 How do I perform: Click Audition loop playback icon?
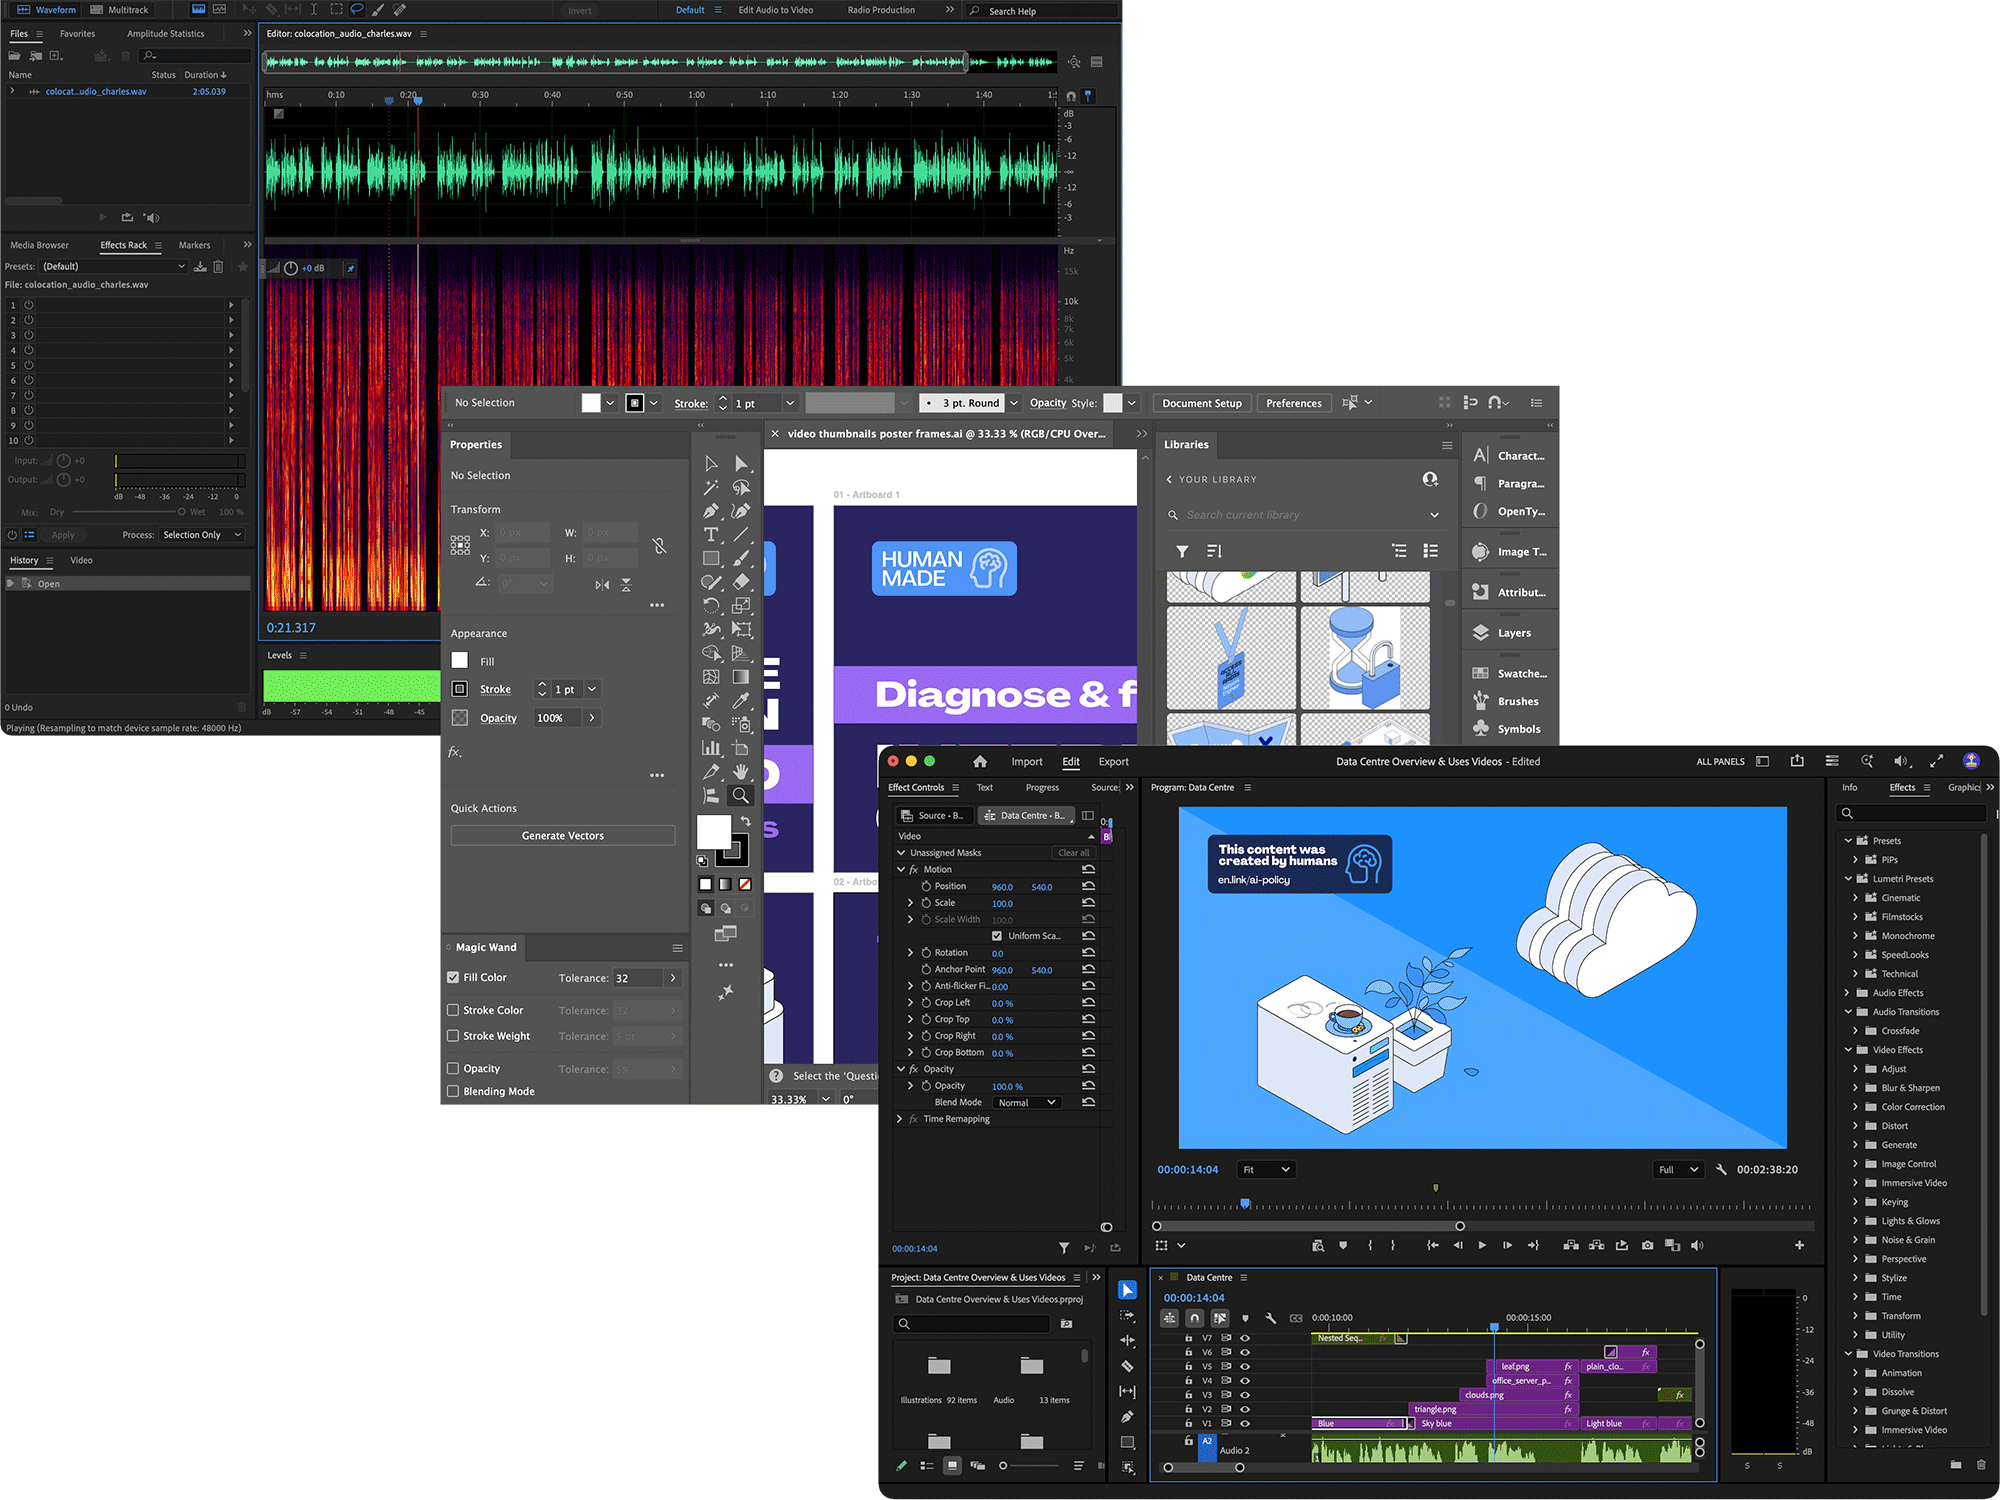click(x=127, y=217)
